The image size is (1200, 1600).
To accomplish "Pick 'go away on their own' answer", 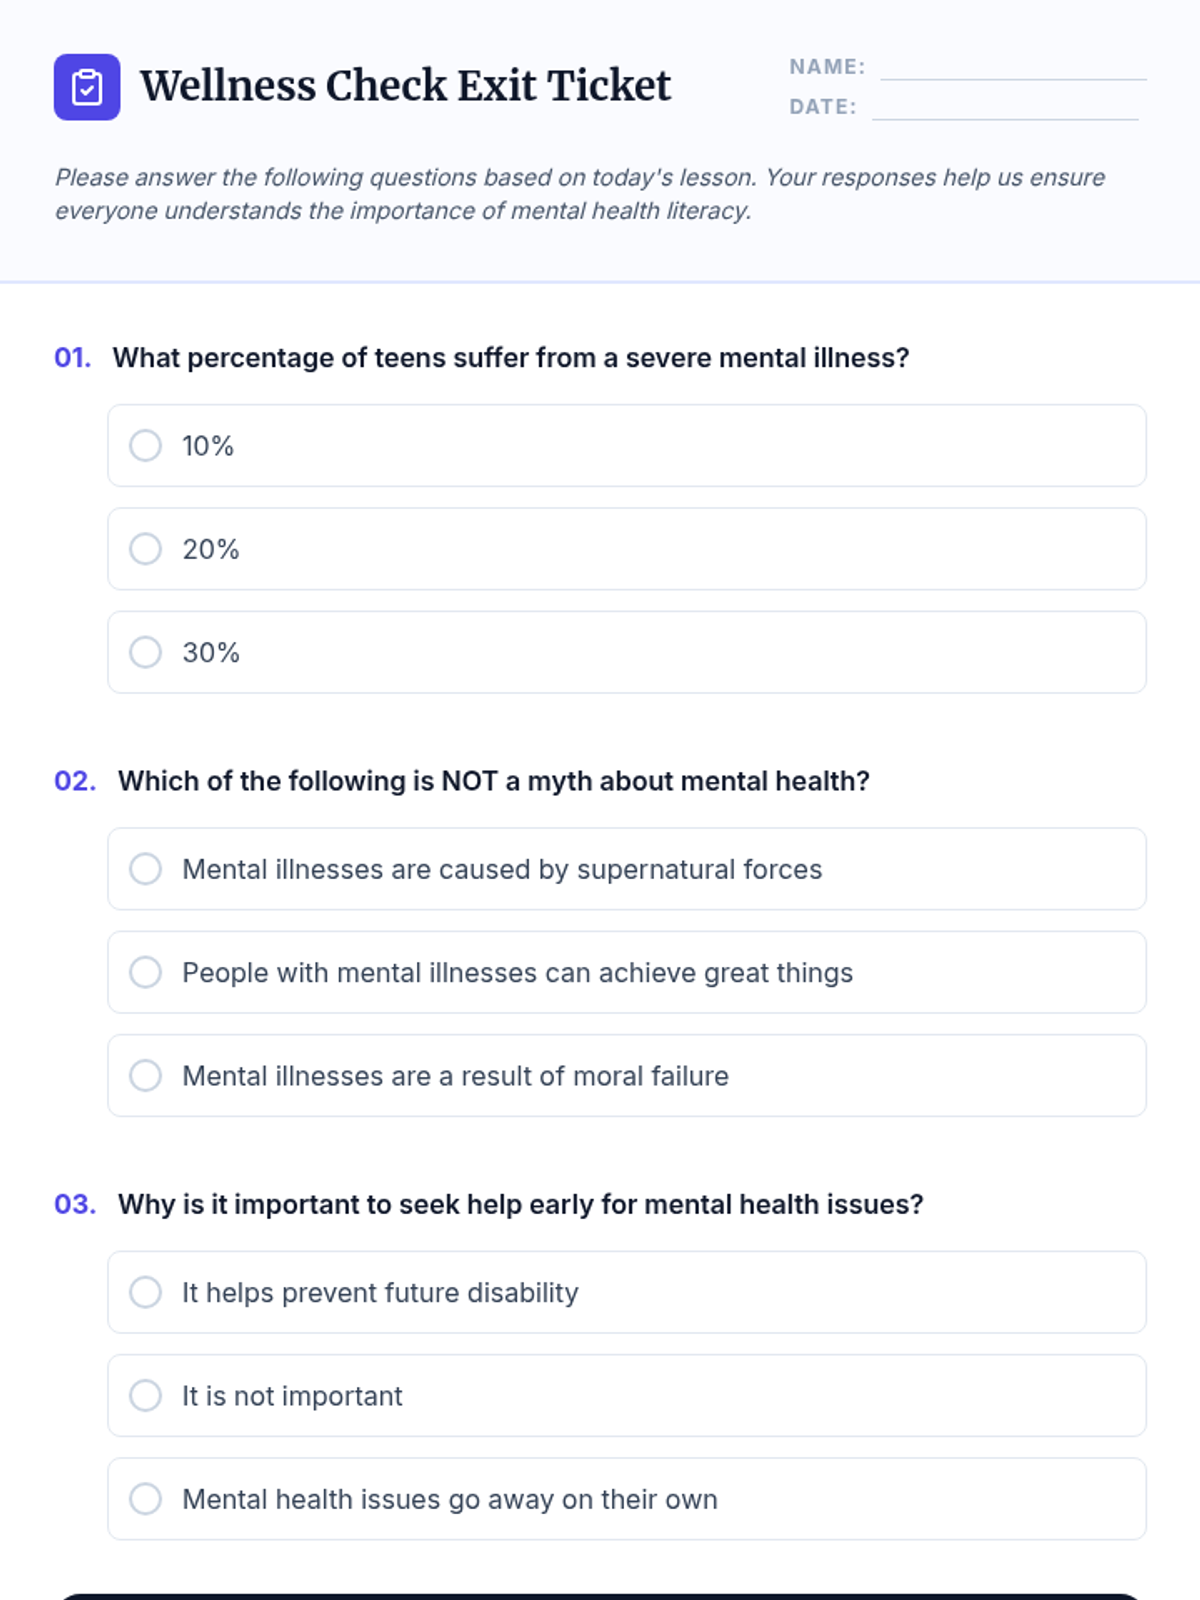I will tap(146, 1499).
